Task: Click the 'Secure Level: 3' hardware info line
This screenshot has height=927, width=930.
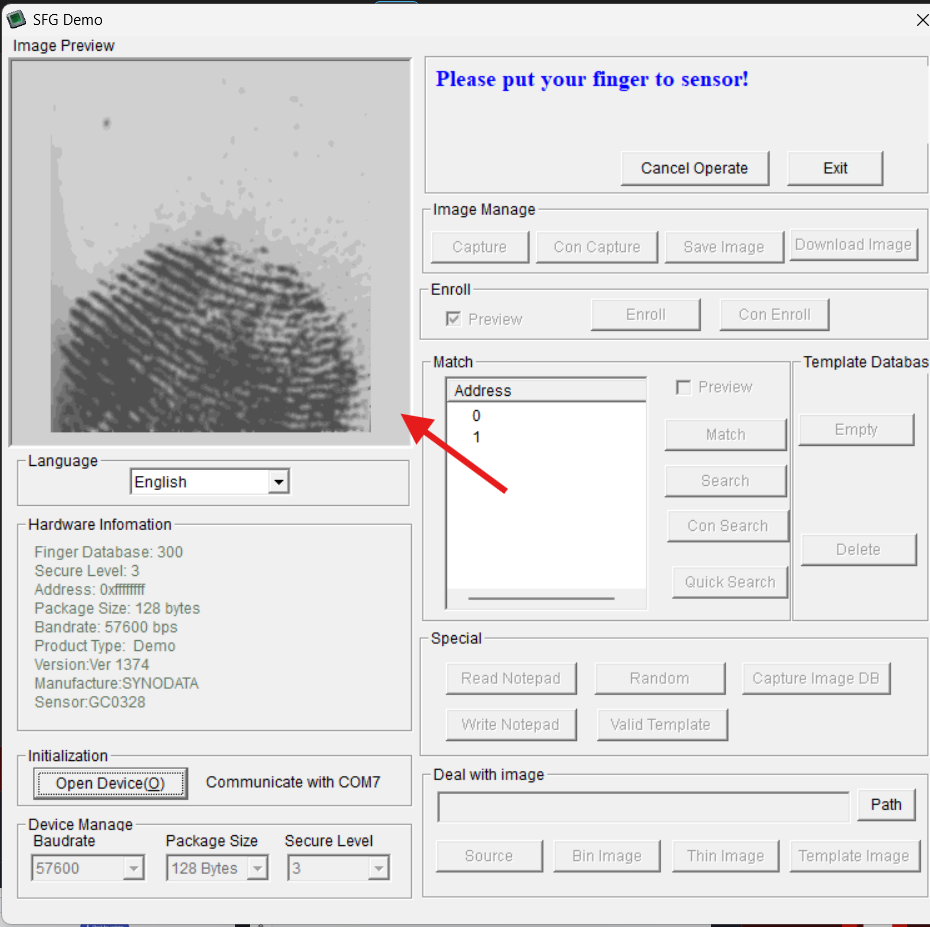Action: click(x=87, y=571)
